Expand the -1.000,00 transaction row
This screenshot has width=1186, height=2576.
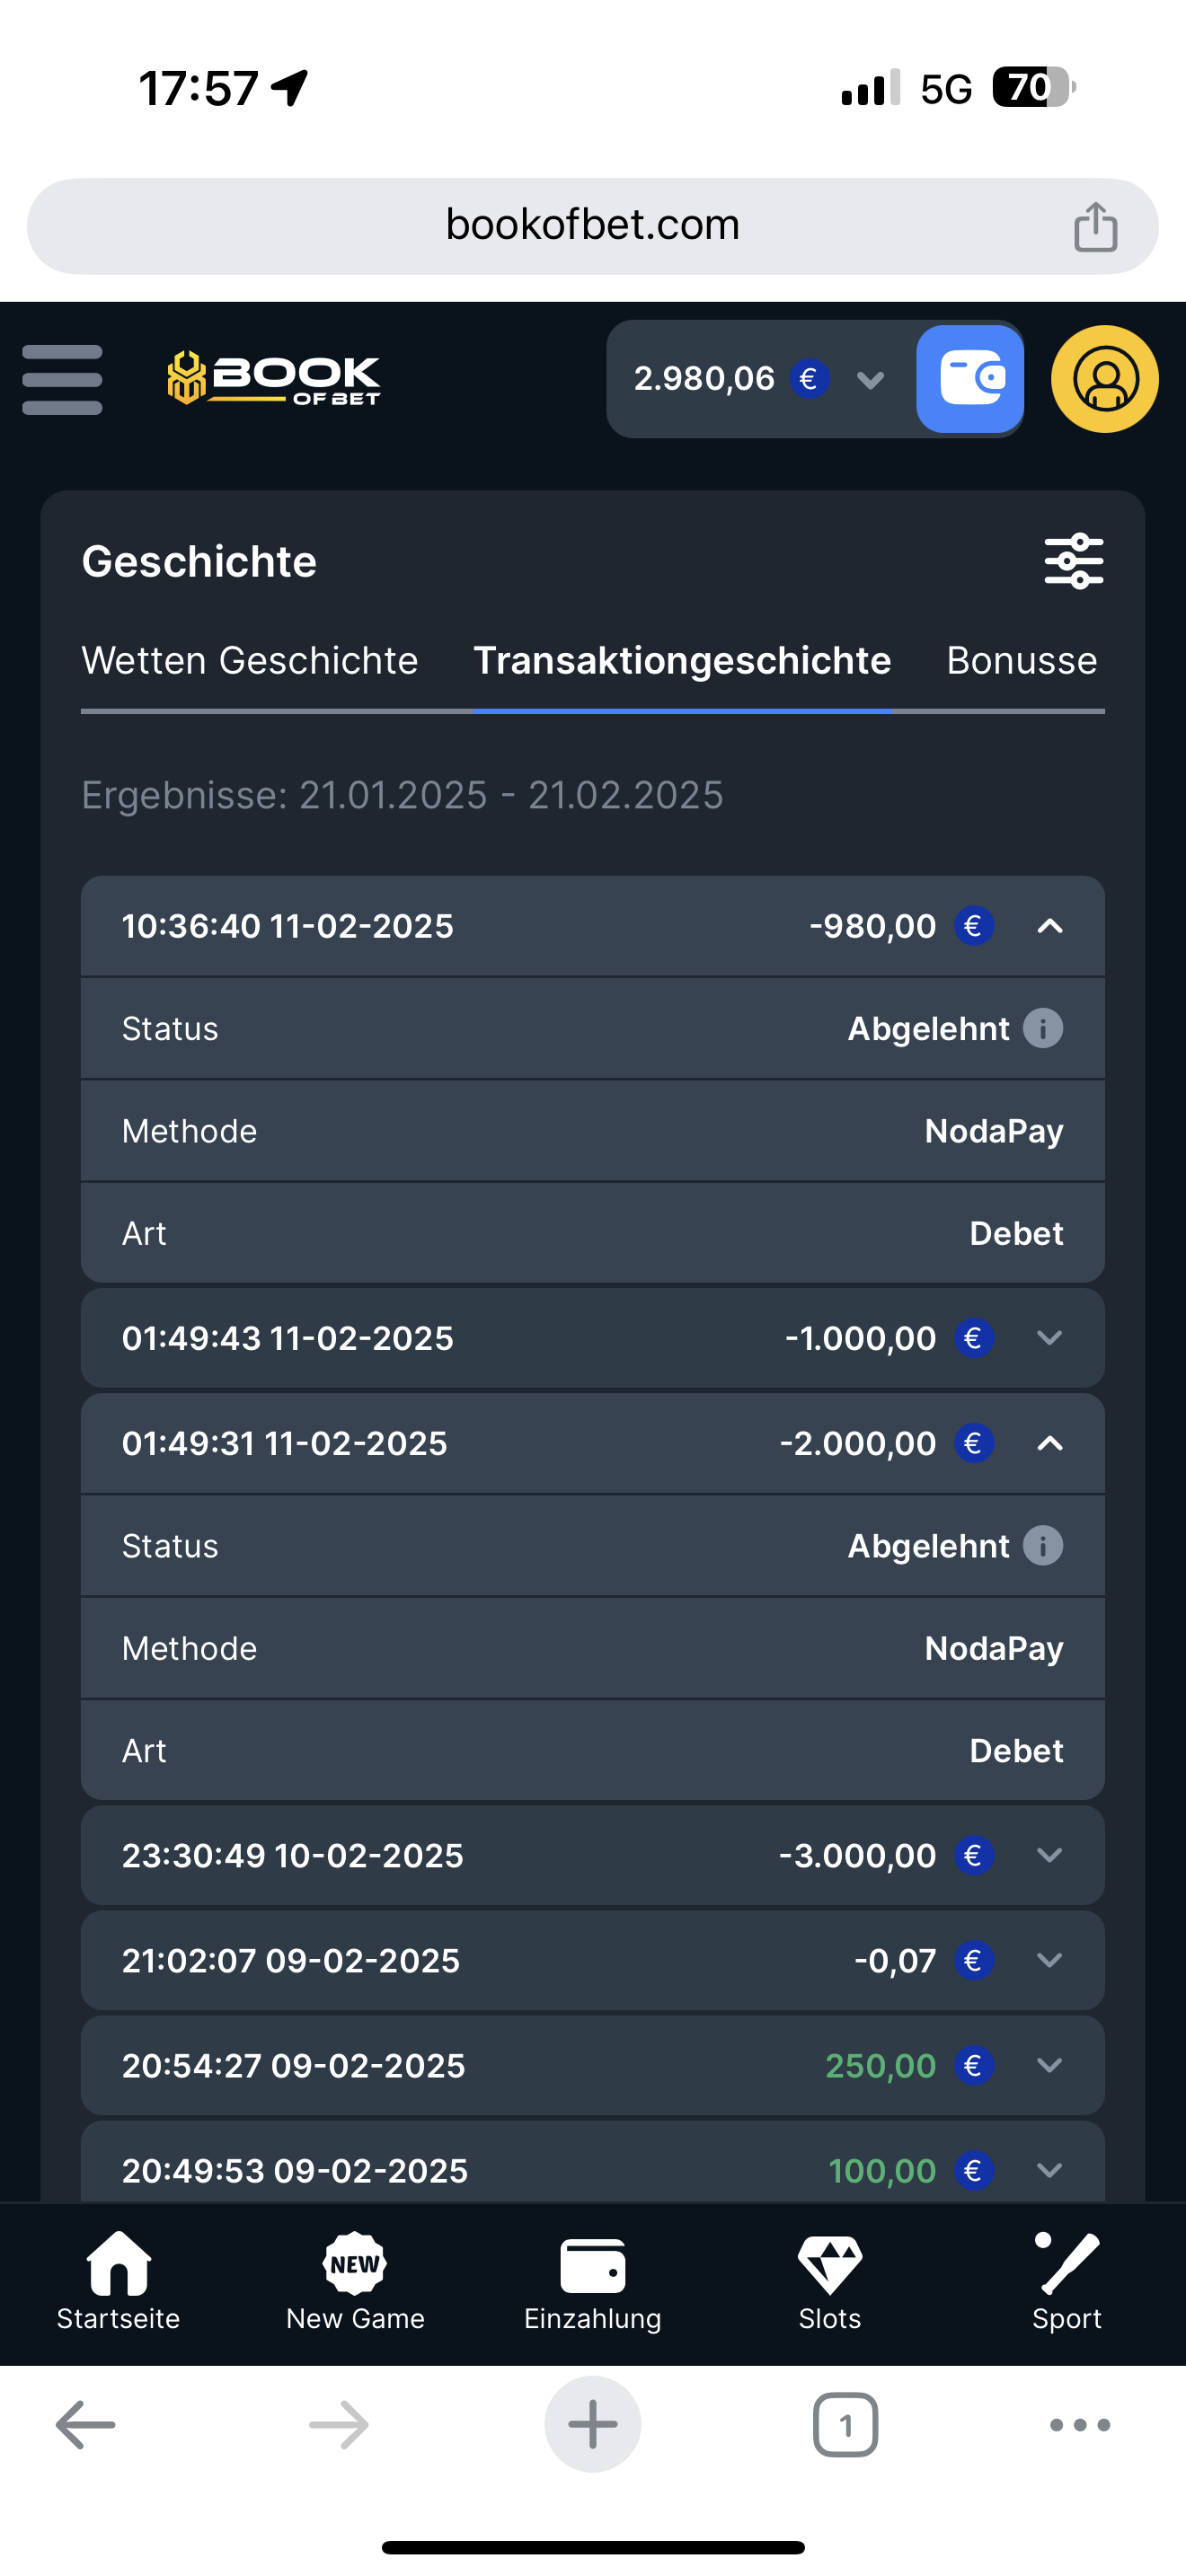(1049, 1338)
